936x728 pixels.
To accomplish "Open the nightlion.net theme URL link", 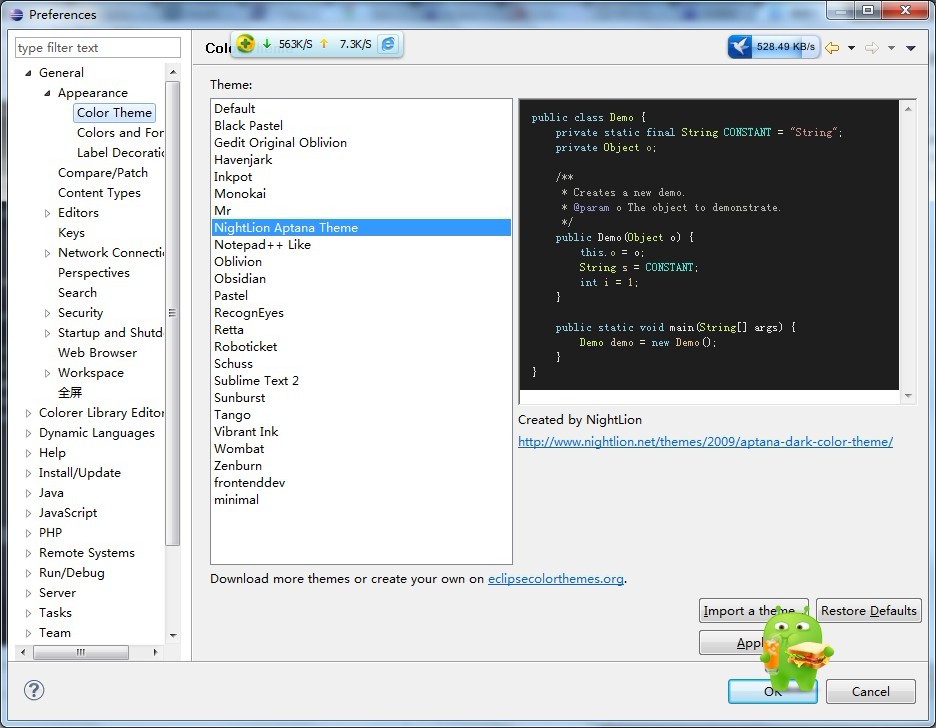I will coord(705,442).
